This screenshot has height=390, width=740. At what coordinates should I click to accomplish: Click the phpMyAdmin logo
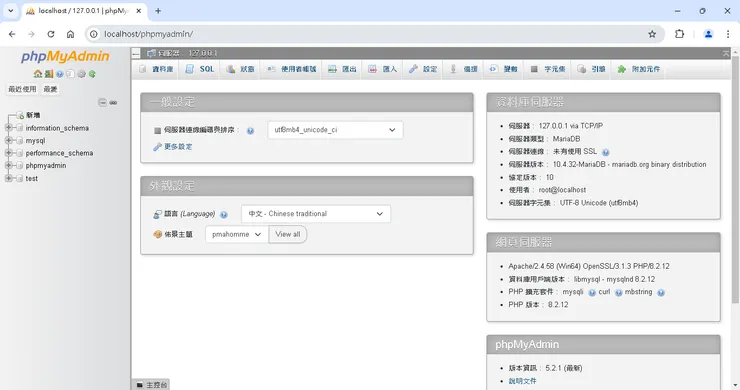click(x=65, y=57)
